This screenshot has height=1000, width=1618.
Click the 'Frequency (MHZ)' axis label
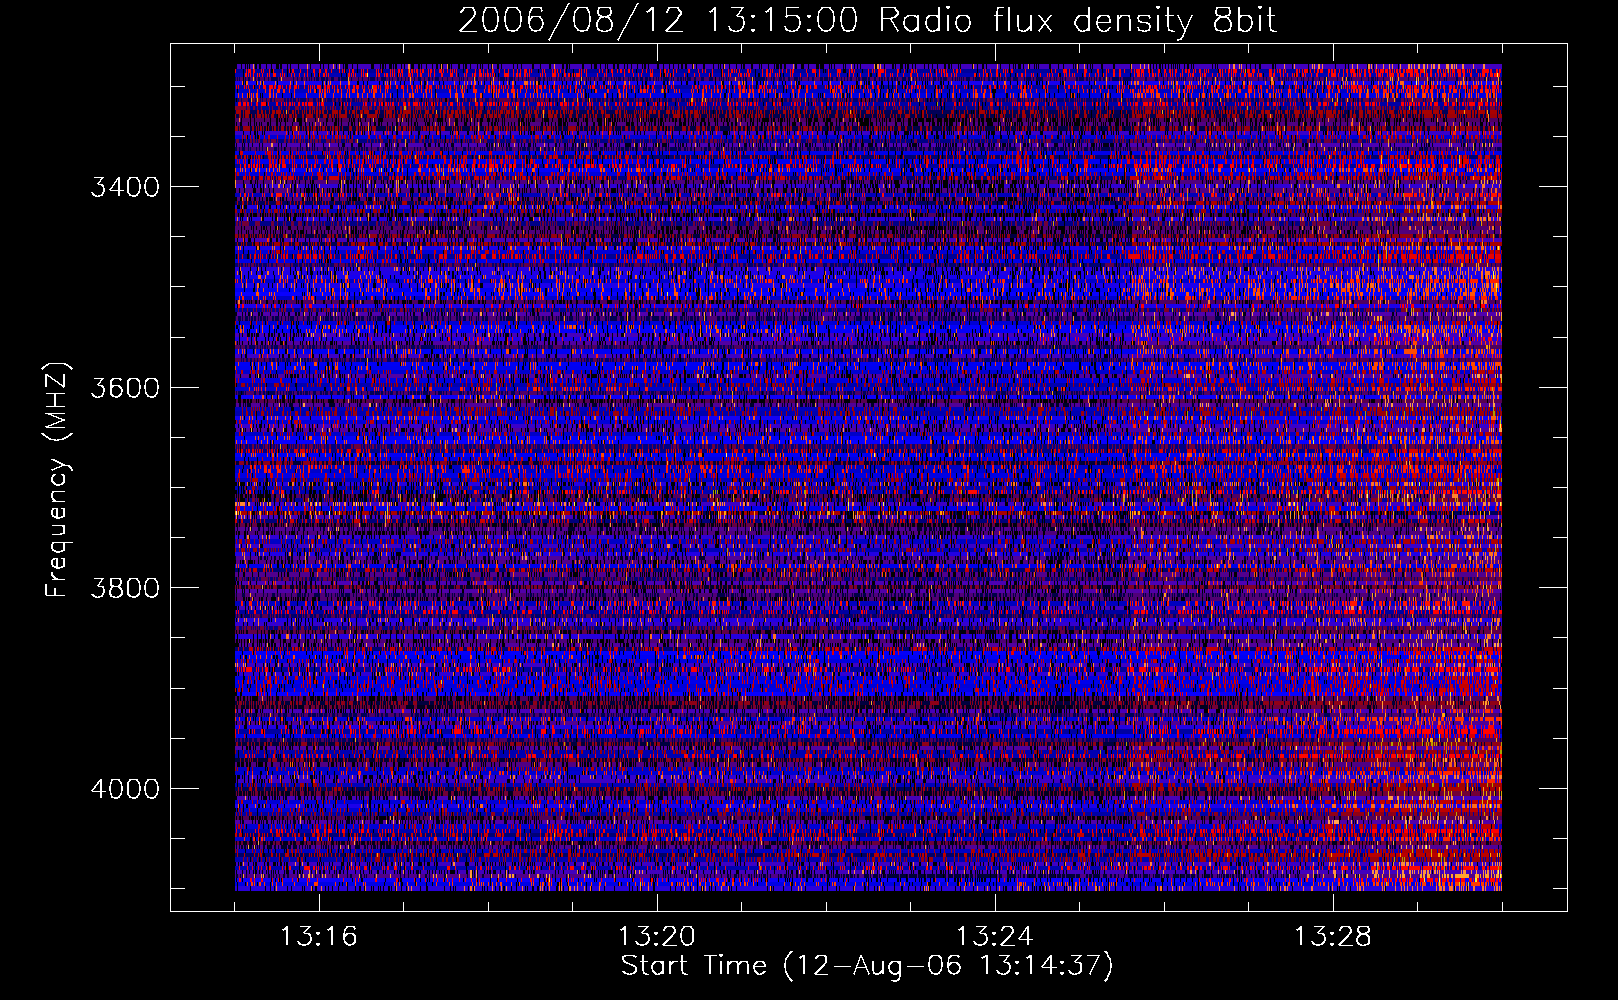58,480
